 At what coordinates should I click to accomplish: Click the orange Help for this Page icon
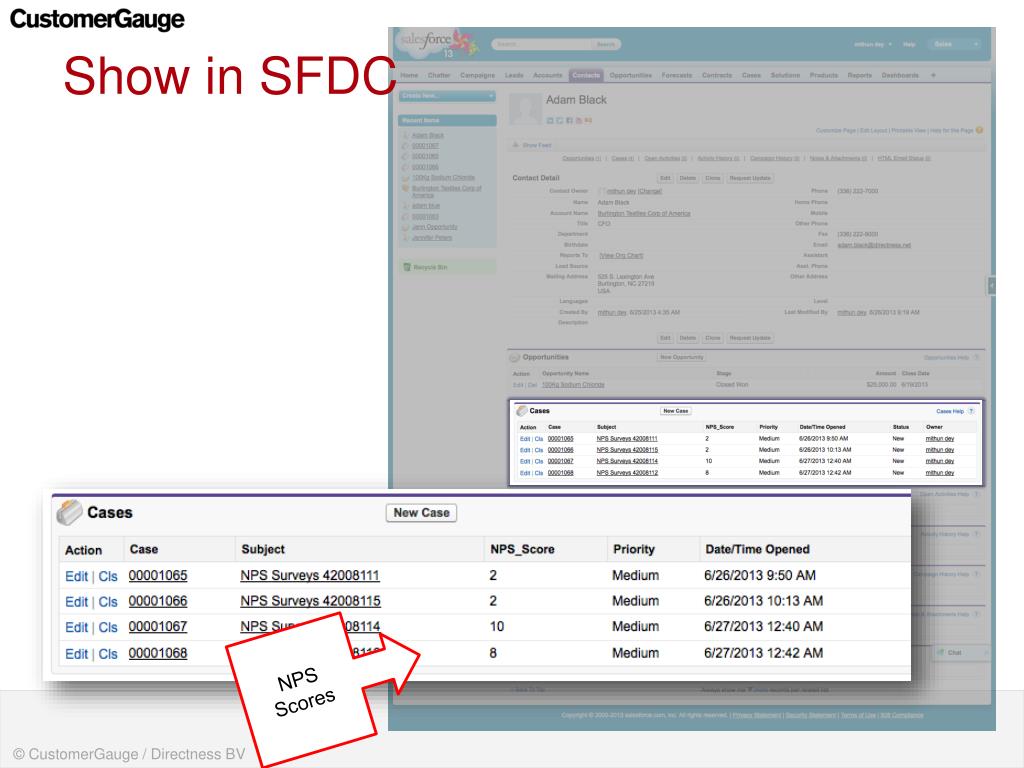[x=979, y=130]
